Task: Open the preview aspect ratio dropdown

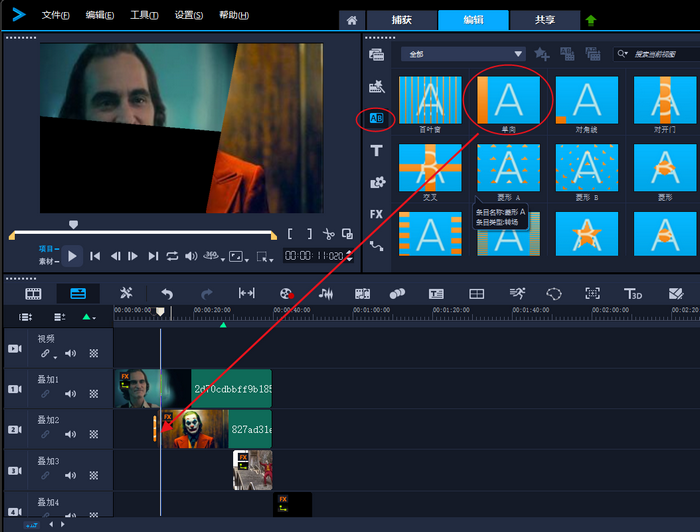Action: click(238, 257)
